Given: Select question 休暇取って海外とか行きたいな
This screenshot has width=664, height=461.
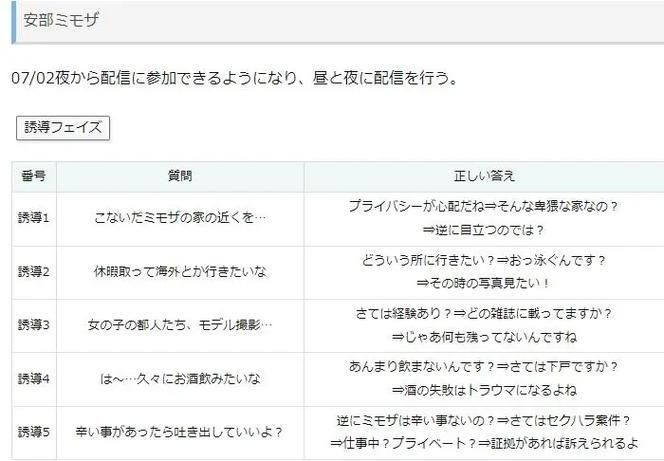Looking at the screenshot, I should pyautogui.click(x=180, y=271).
